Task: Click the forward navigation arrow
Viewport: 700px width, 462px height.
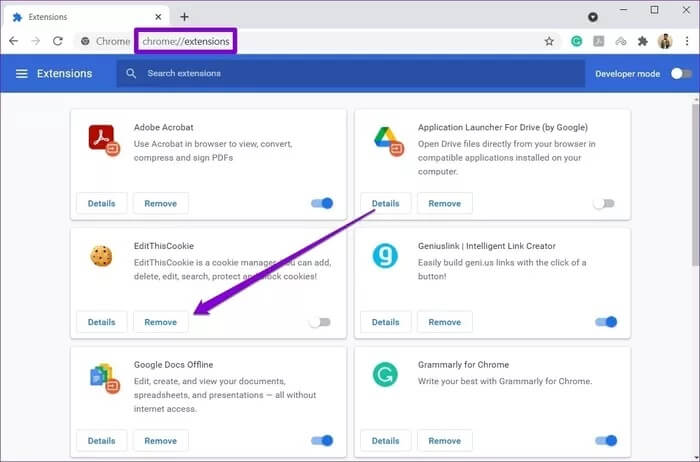Action: [36, 41]
